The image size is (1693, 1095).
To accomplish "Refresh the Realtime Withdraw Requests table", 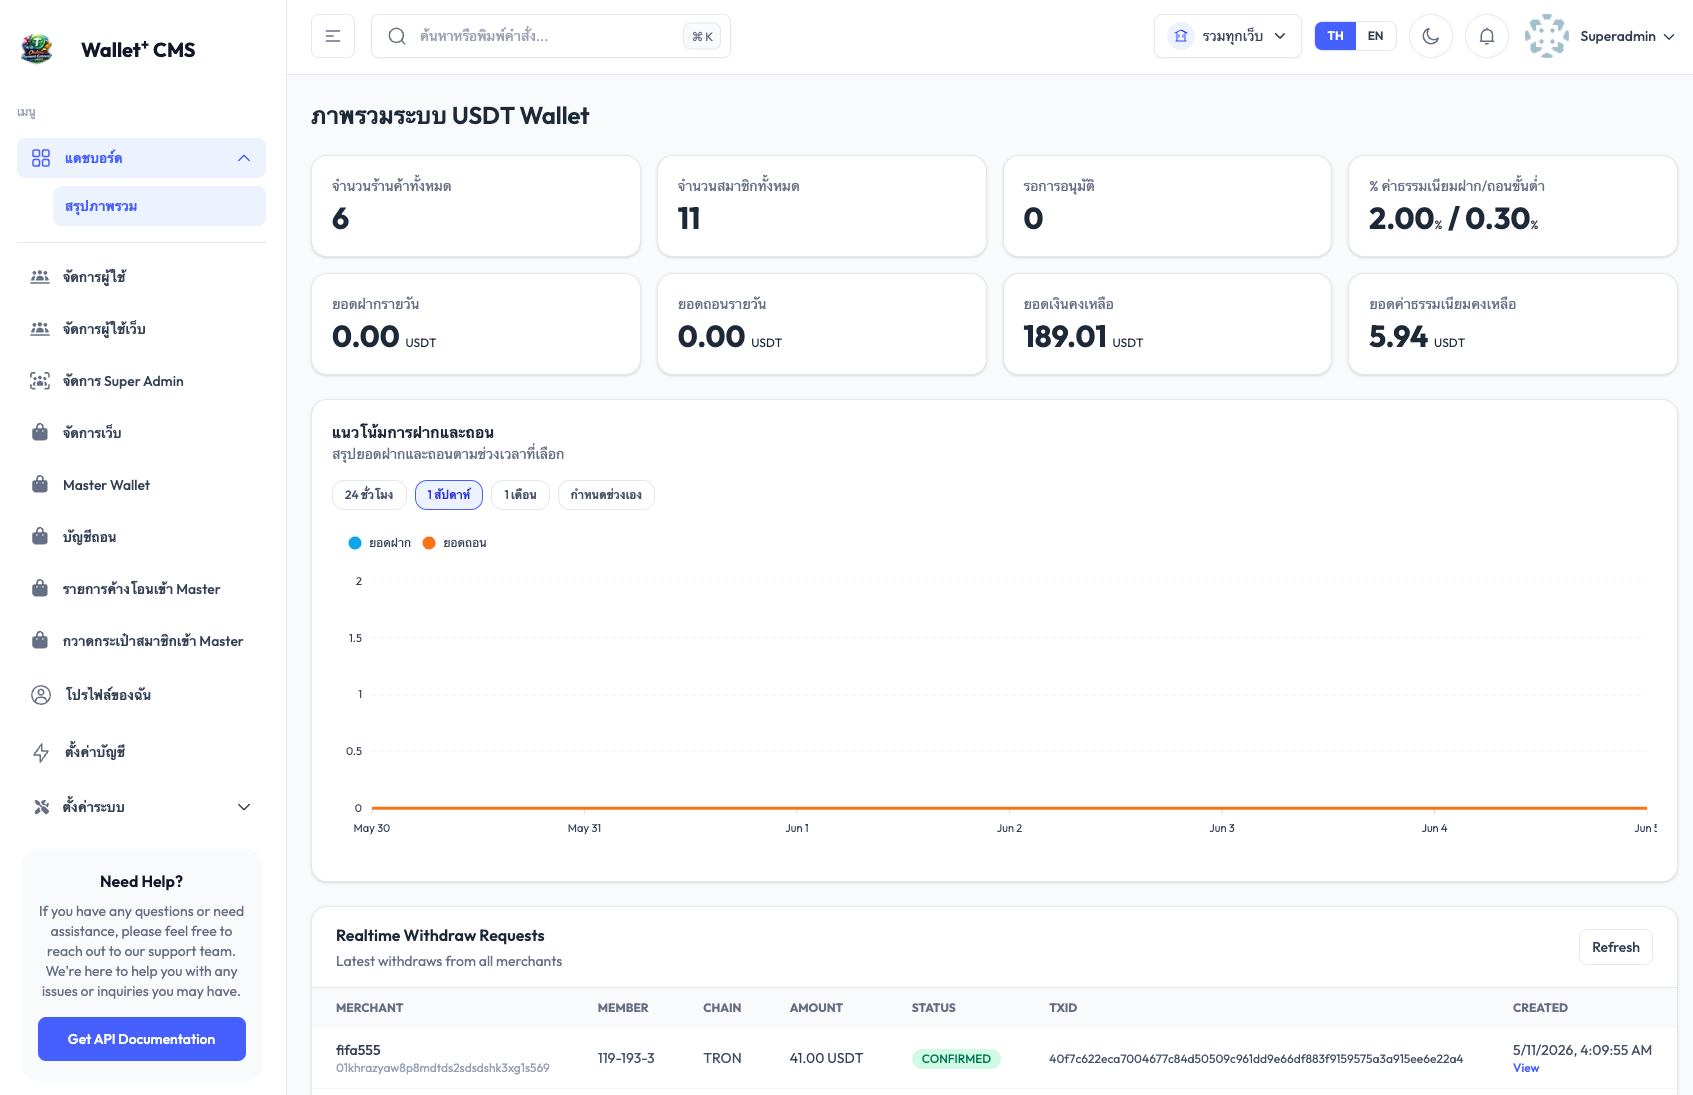I will pyautogui.click(x=1615, y=947).
